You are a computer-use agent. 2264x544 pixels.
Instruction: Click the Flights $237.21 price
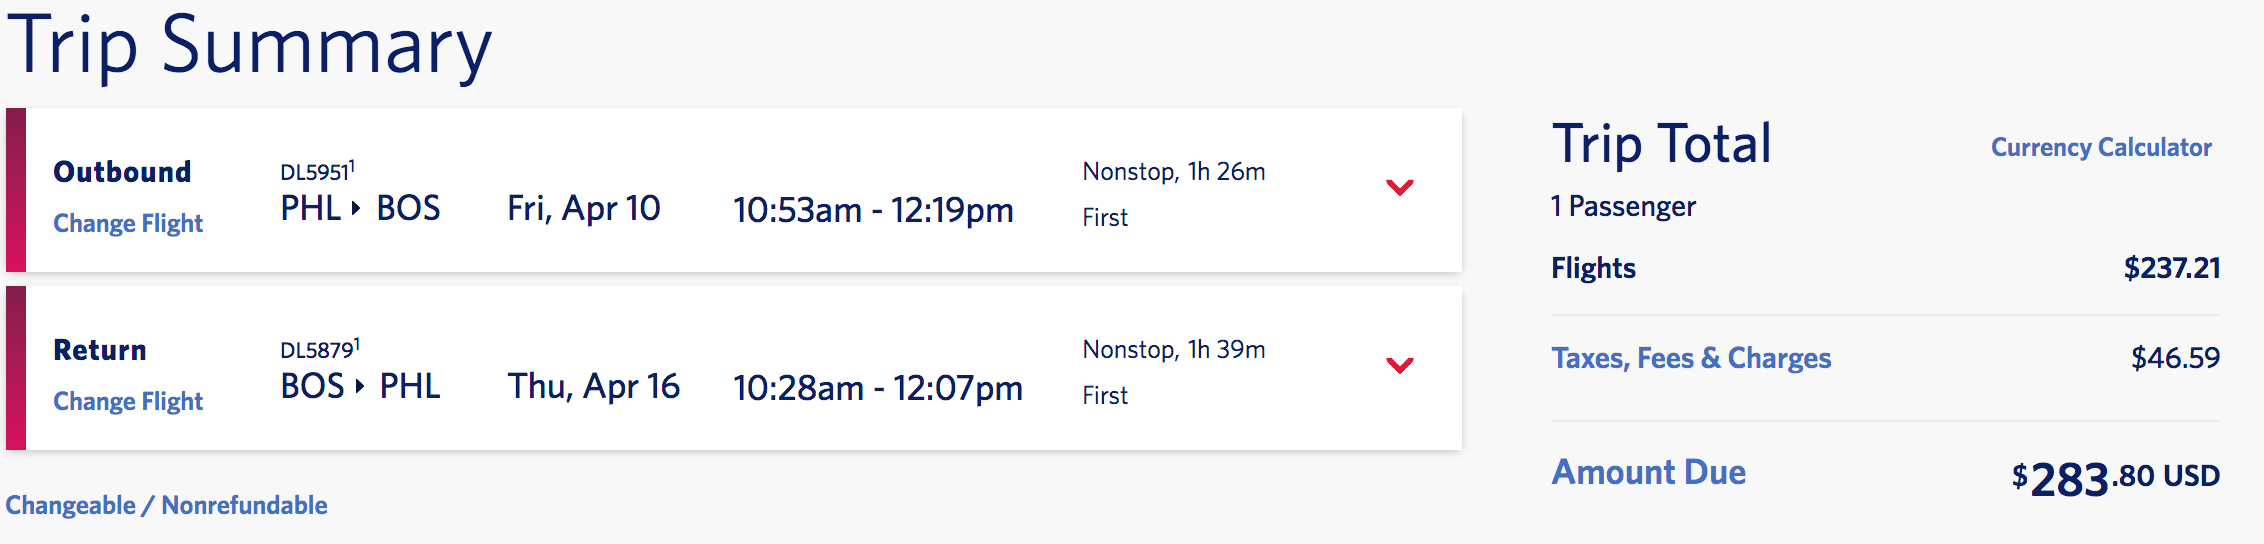(x=2171, y=268)
